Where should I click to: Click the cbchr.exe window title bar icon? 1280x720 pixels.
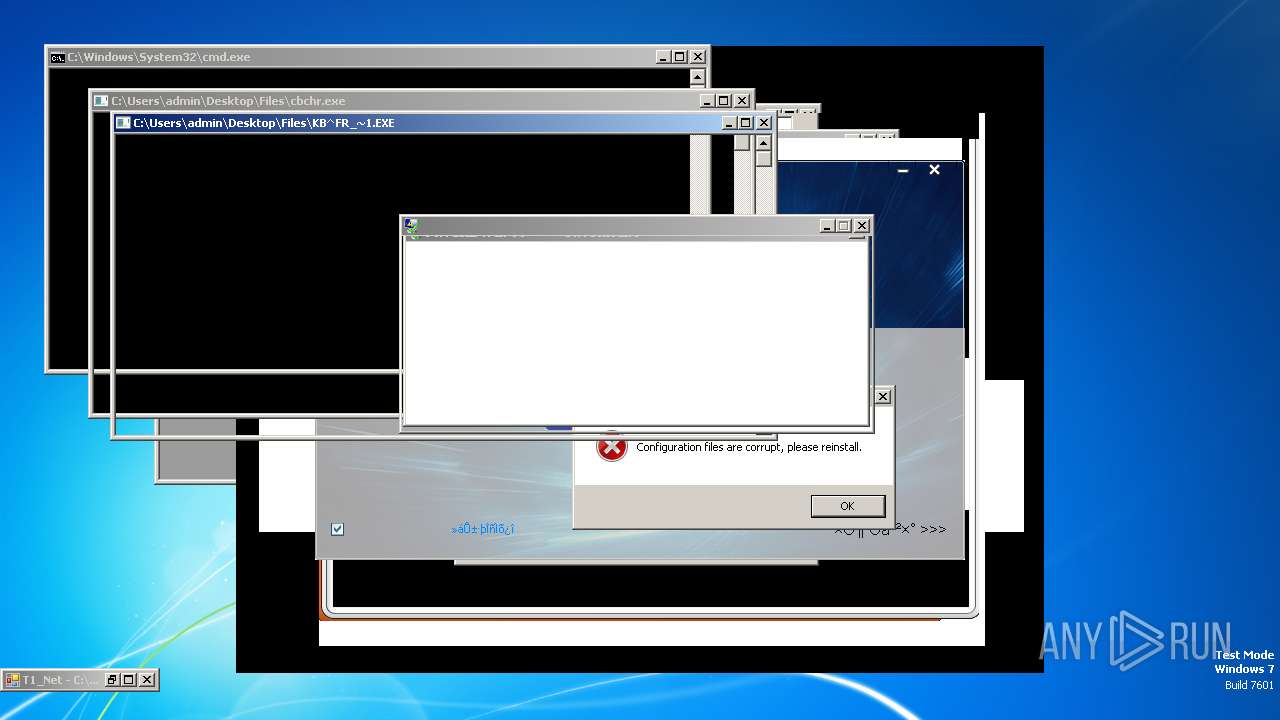(101, 101)
